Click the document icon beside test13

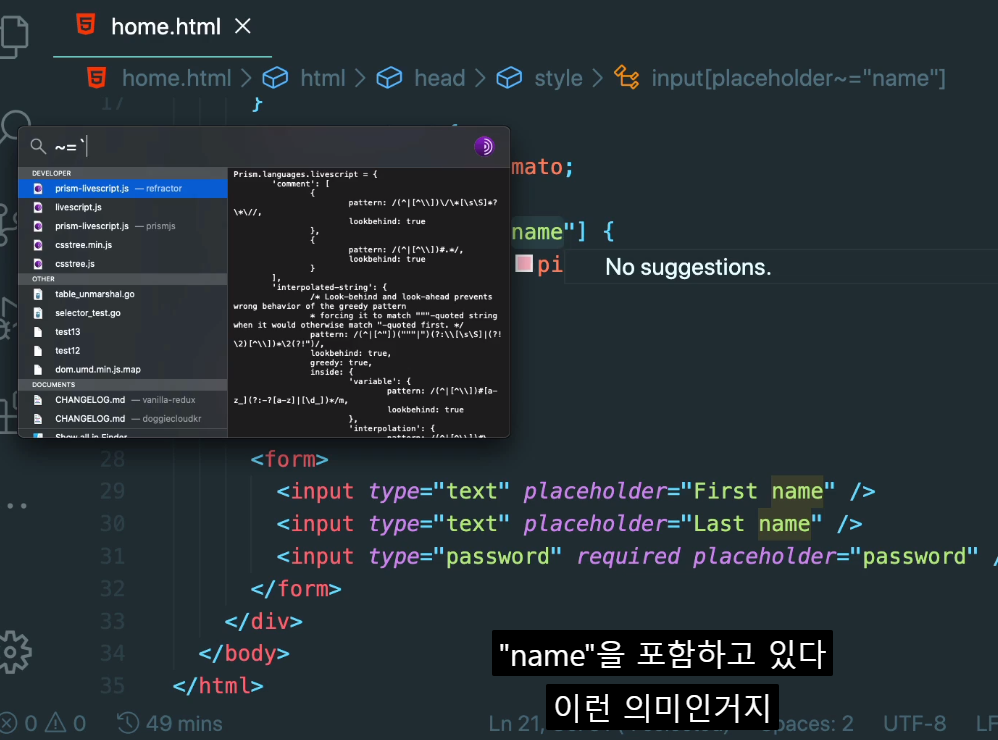click(x=38, y=332)
